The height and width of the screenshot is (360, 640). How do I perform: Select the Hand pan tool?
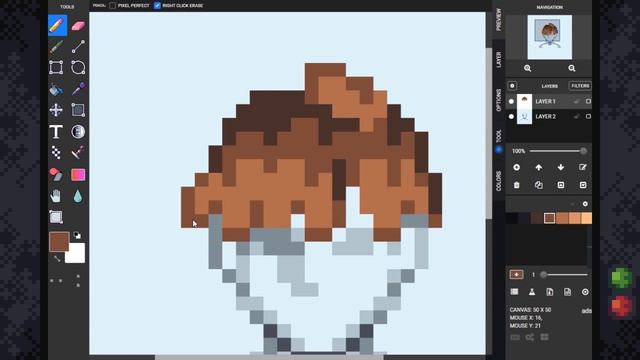[56, 196]
